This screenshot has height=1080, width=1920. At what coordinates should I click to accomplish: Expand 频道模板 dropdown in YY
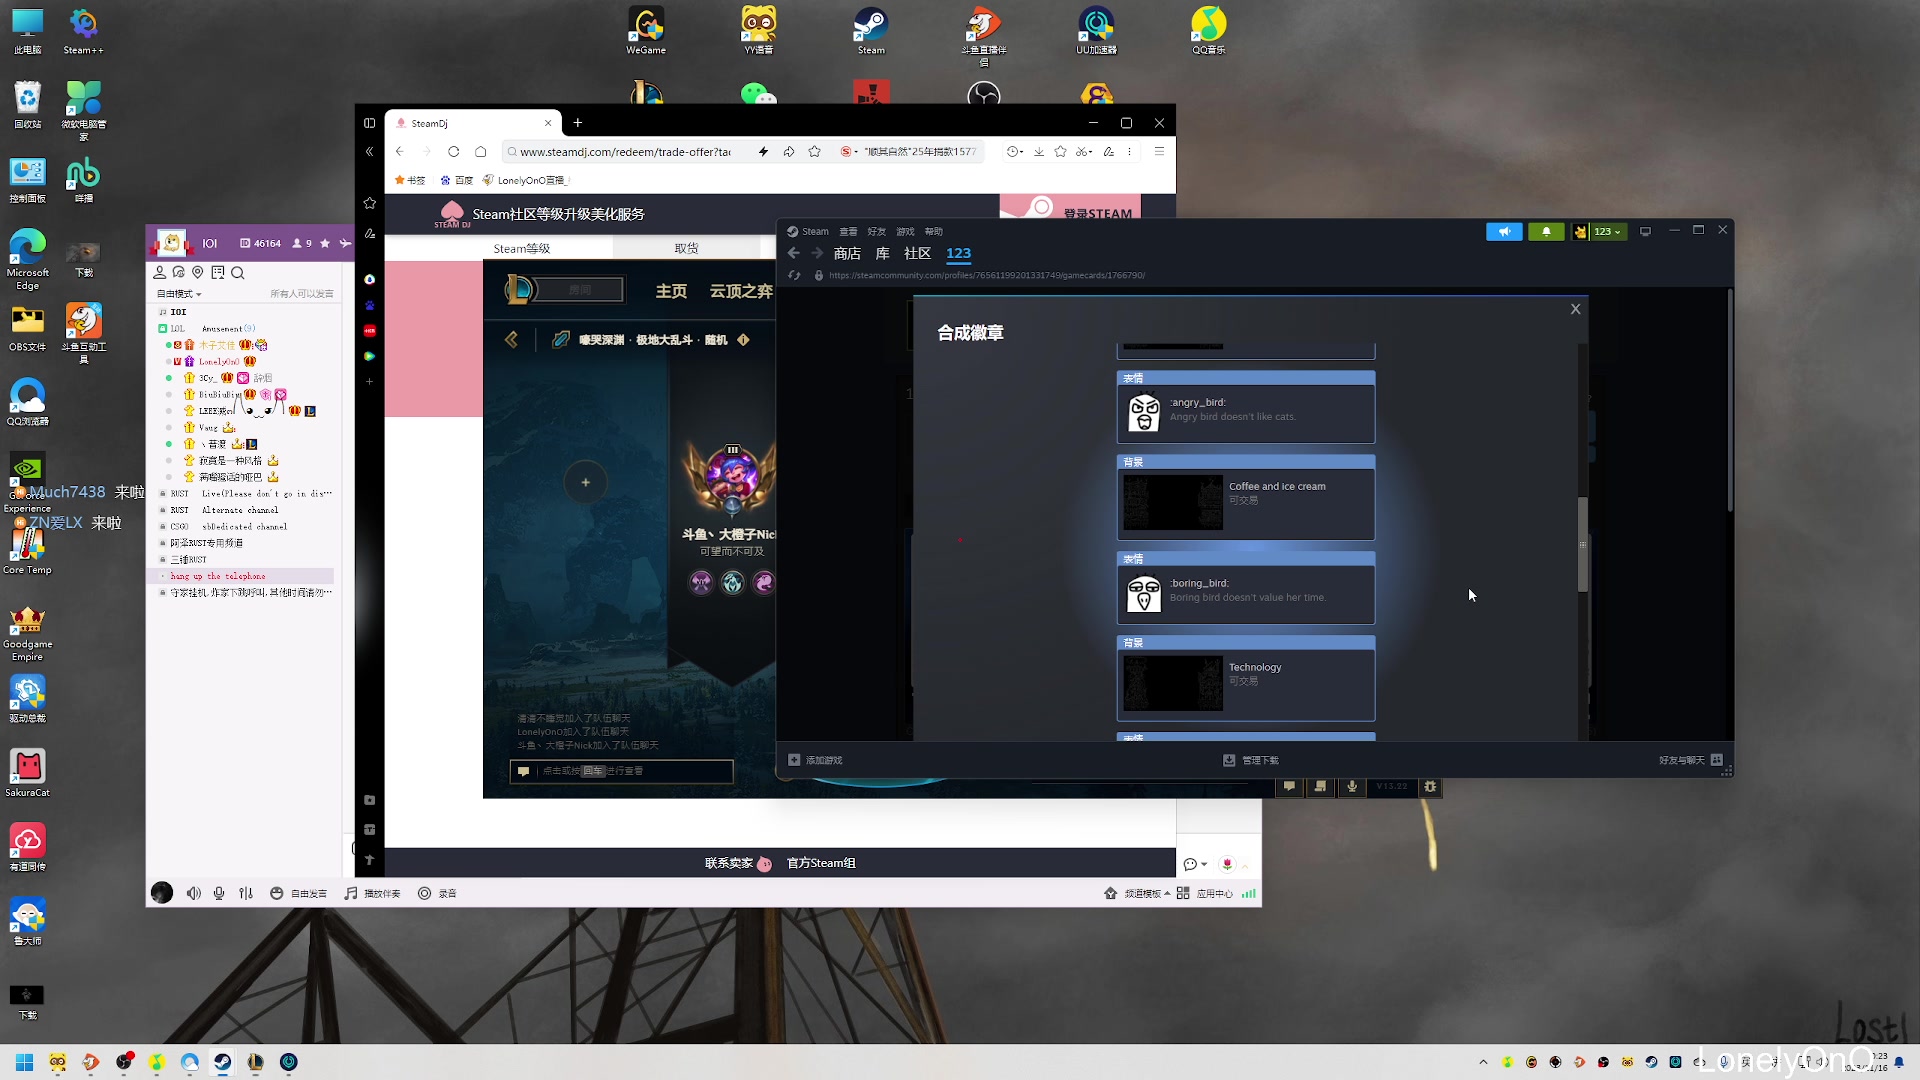(1137, 893)
